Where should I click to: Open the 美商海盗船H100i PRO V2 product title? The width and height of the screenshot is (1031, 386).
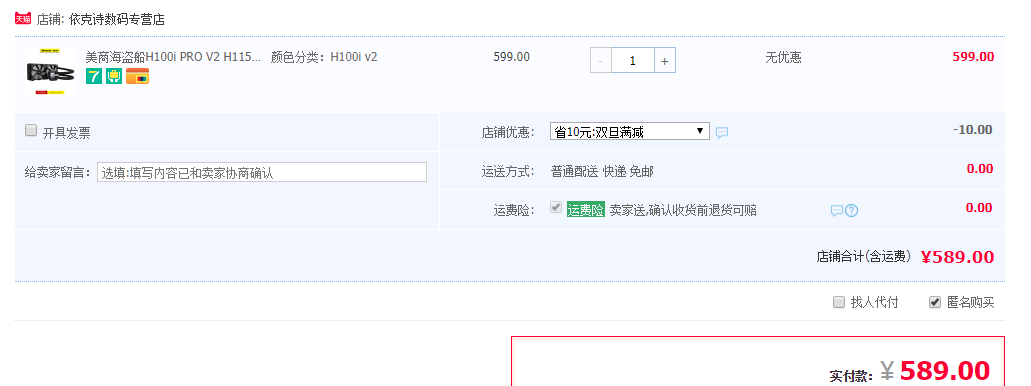[x=174, y=57]
